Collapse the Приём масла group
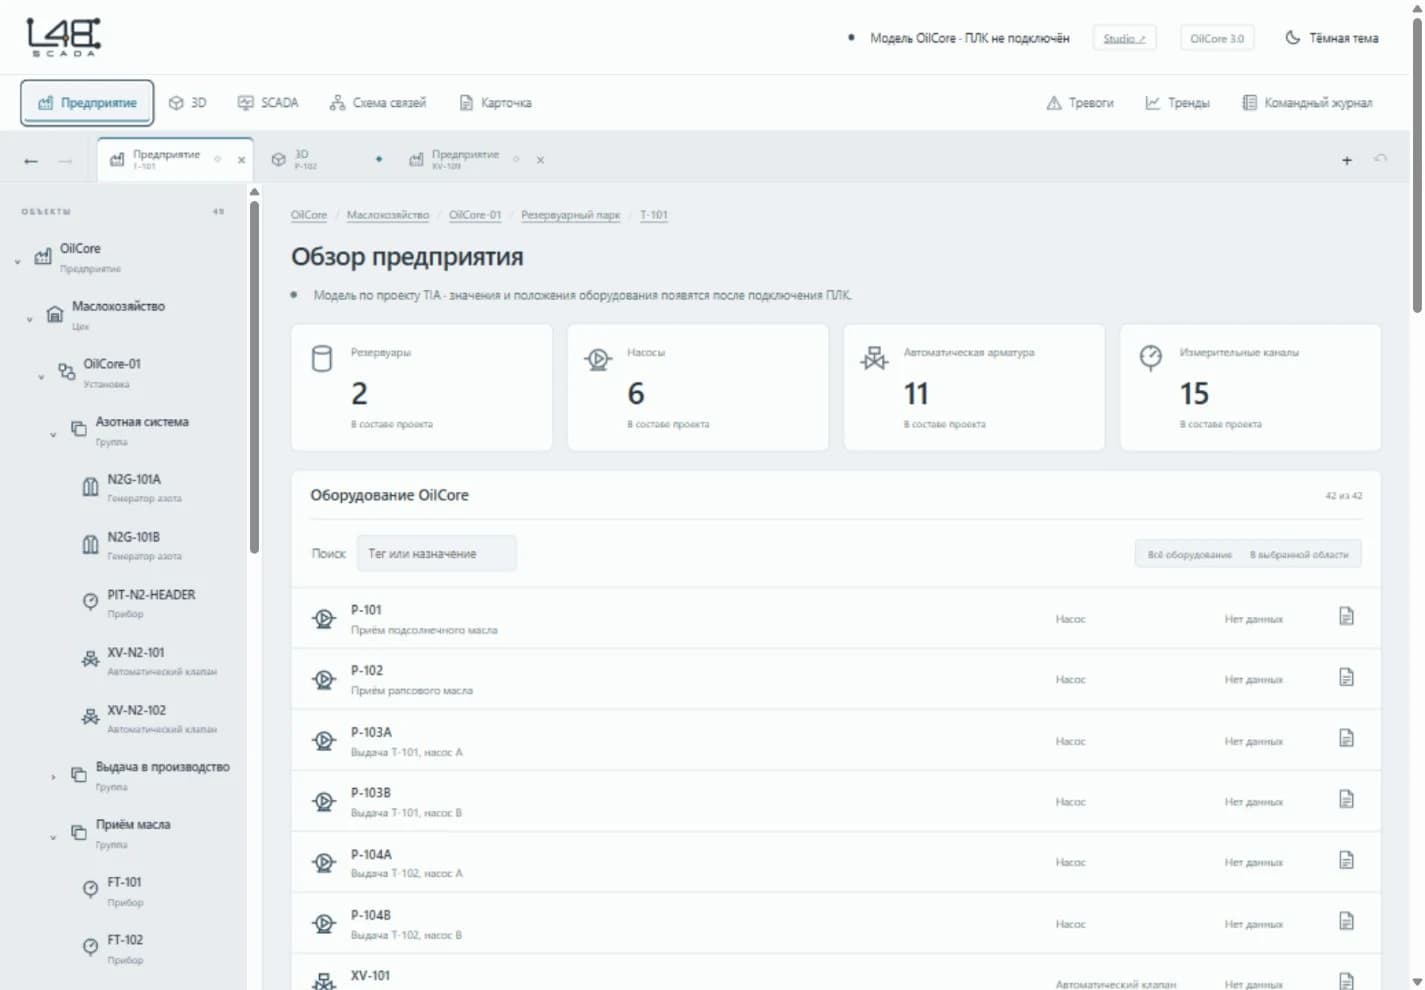The image size is (1425, 990). tap(53, 838)
